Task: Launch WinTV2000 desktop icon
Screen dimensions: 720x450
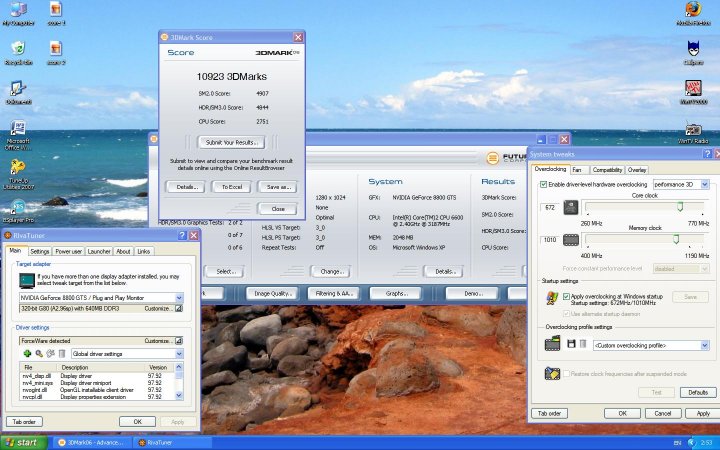Action: pyautogui.click(x=693, y=92)
